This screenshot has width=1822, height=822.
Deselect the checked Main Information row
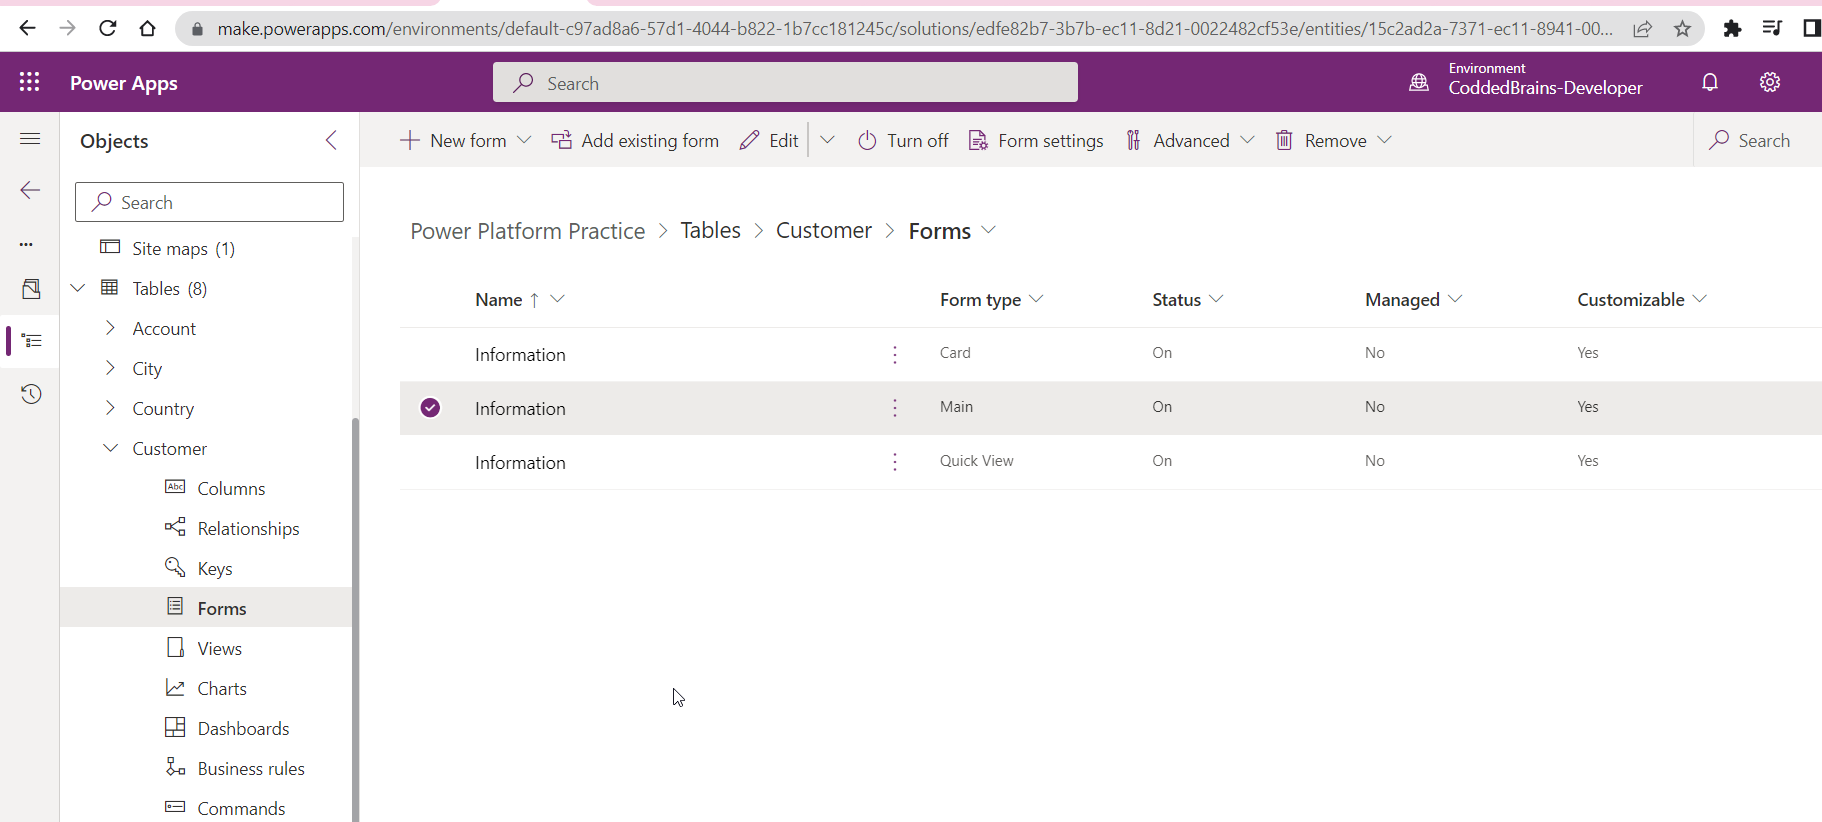pos(430,408)
